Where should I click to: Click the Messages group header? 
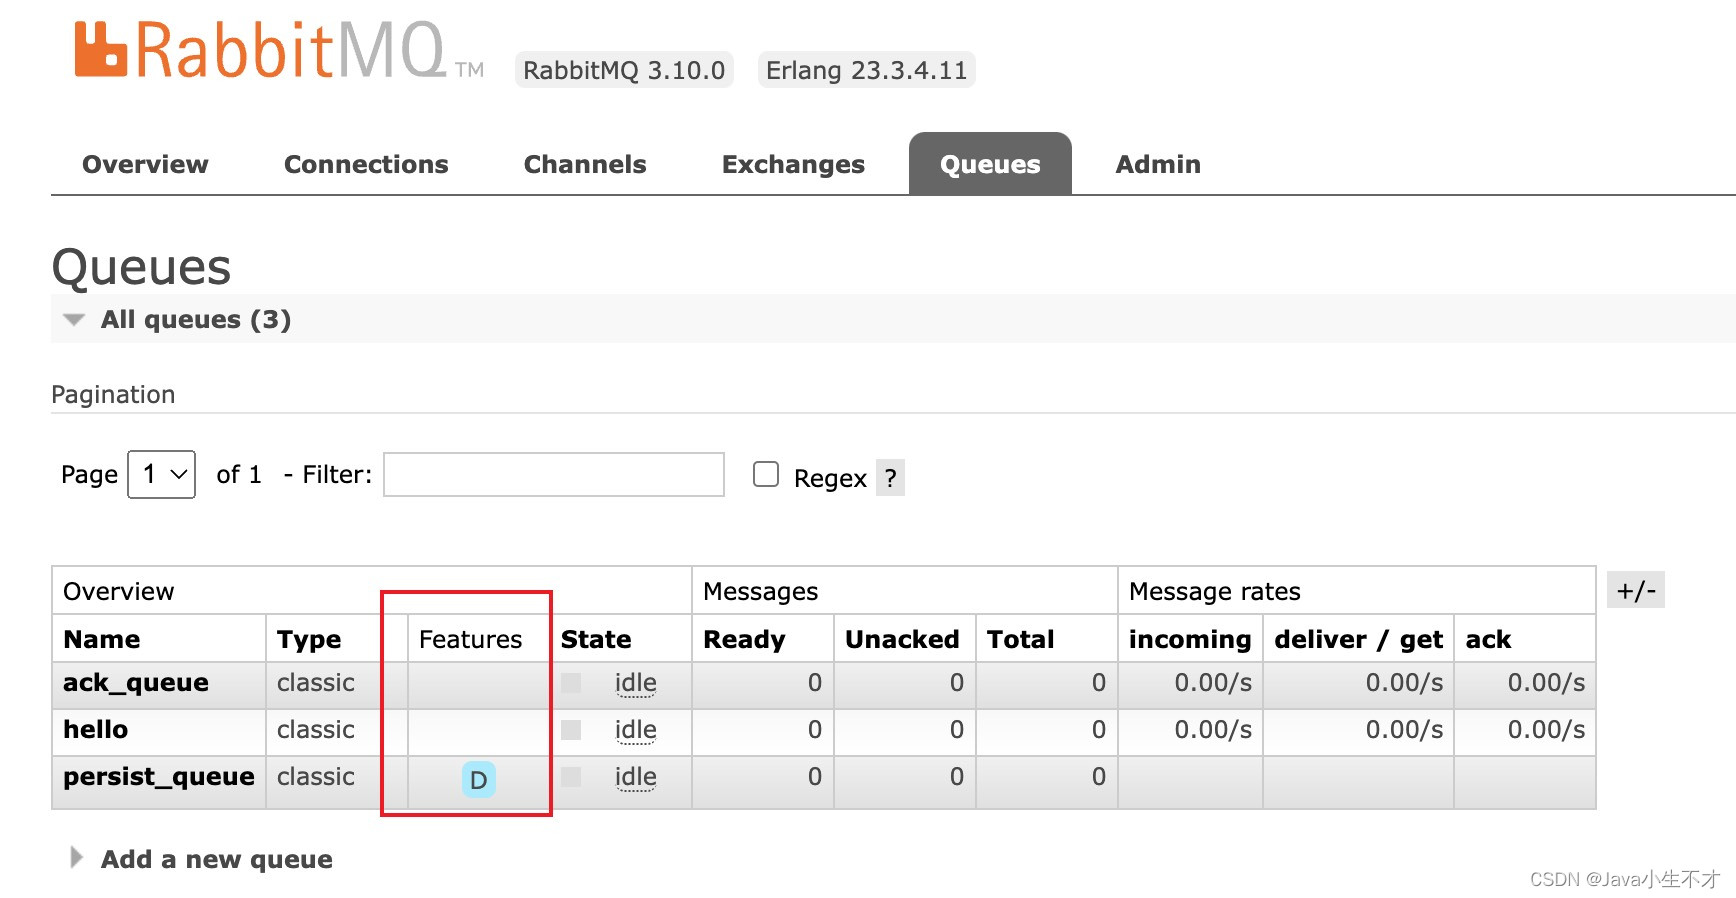(761, 591)
